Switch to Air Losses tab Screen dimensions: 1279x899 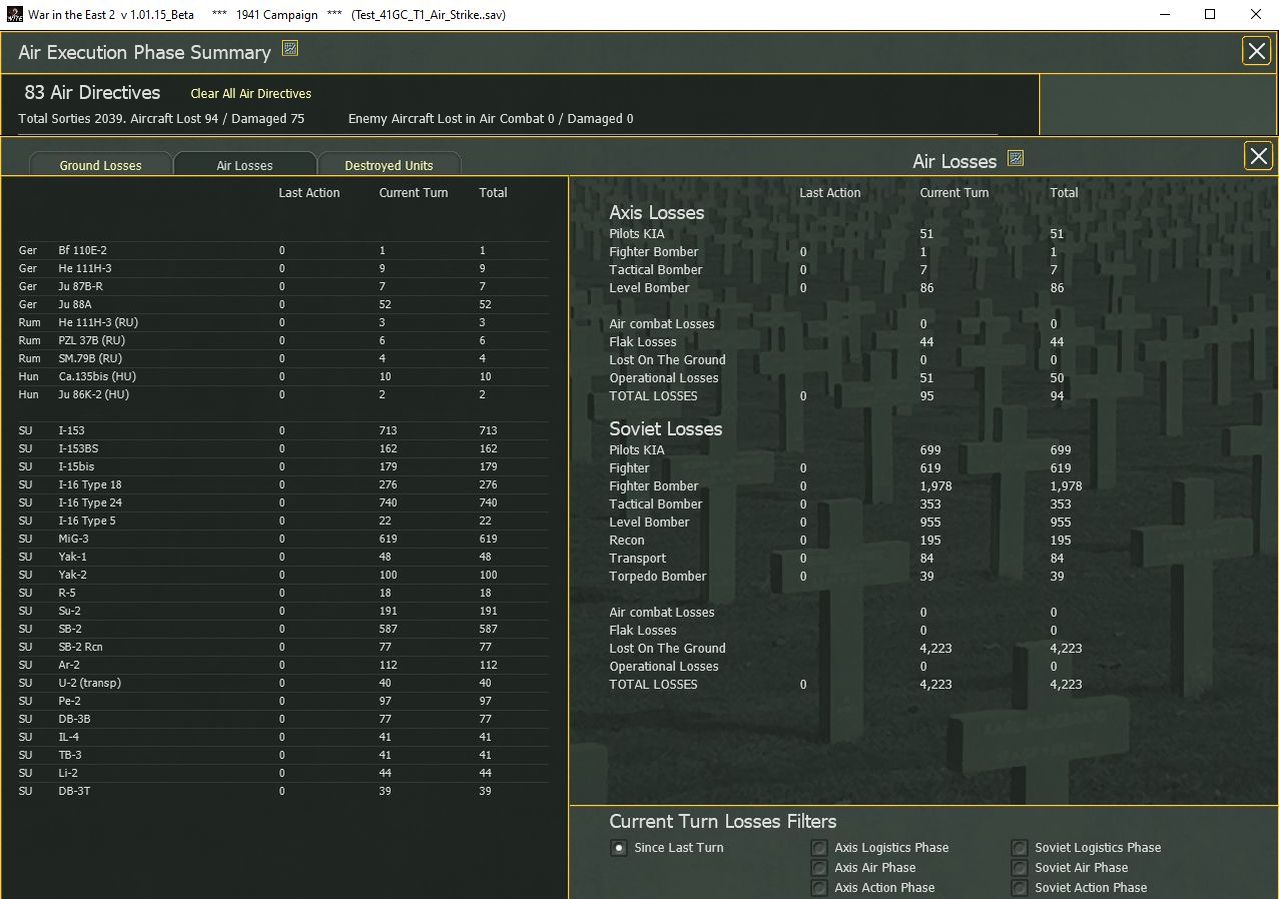[x=245, y=165]
